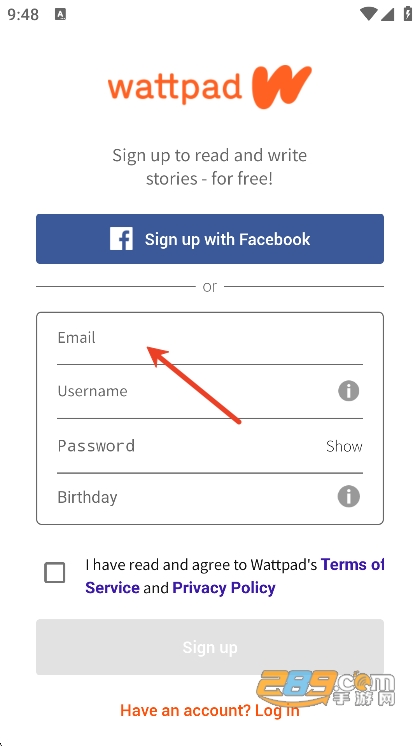Tap the cellular signal icon
Screen dimensions: 420x746
pyautogui.click(x=387, y=14)
